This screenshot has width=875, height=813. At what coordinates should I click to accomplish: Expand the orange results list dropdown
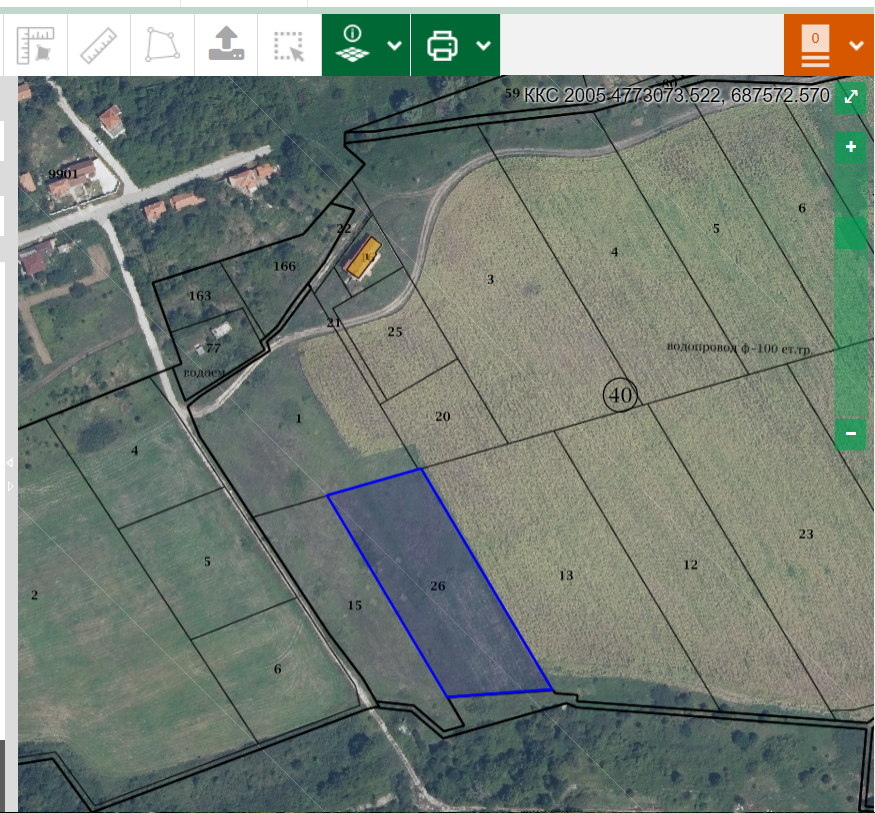[x=856, y=45]
